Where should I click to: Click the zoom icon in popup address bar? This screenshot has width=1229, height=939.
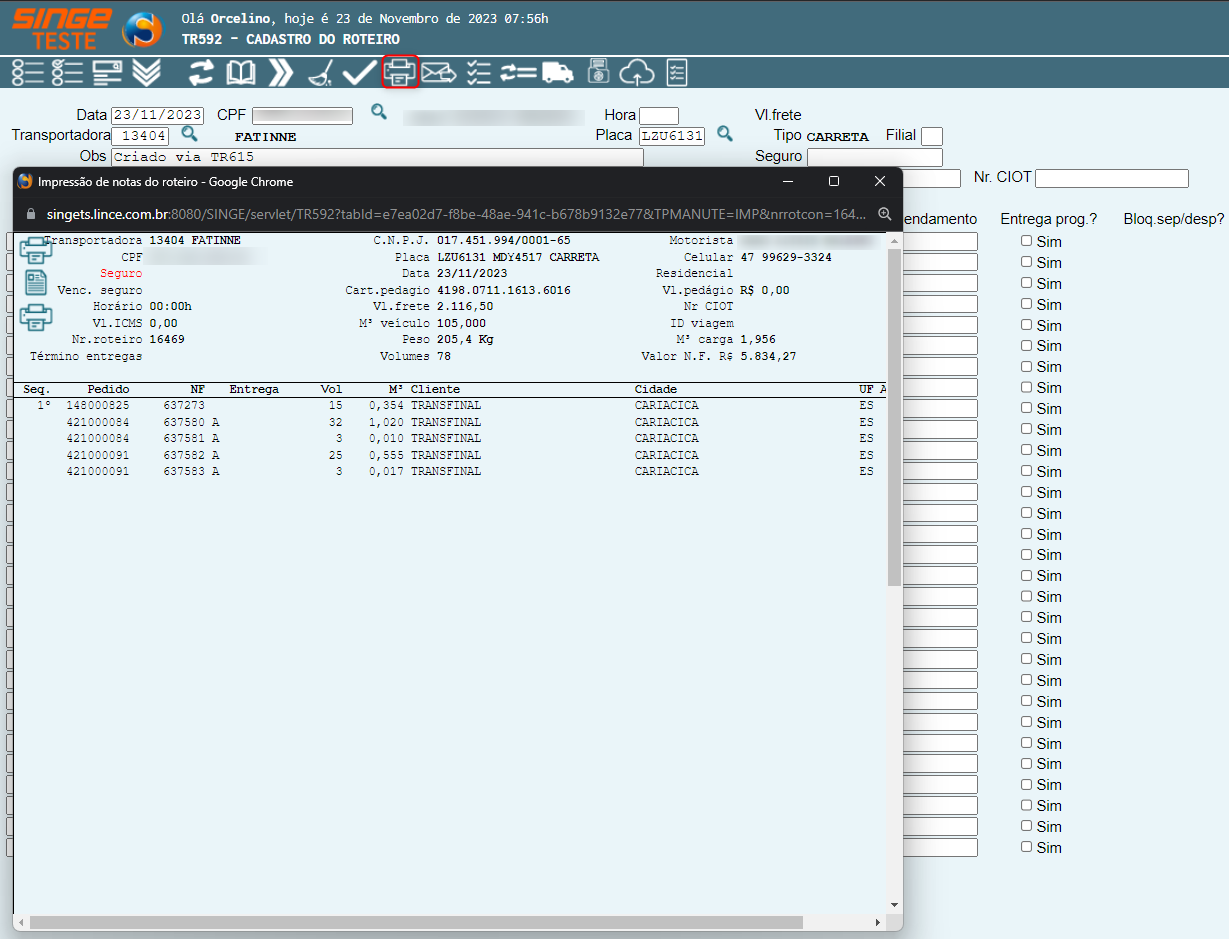point(884,214)
